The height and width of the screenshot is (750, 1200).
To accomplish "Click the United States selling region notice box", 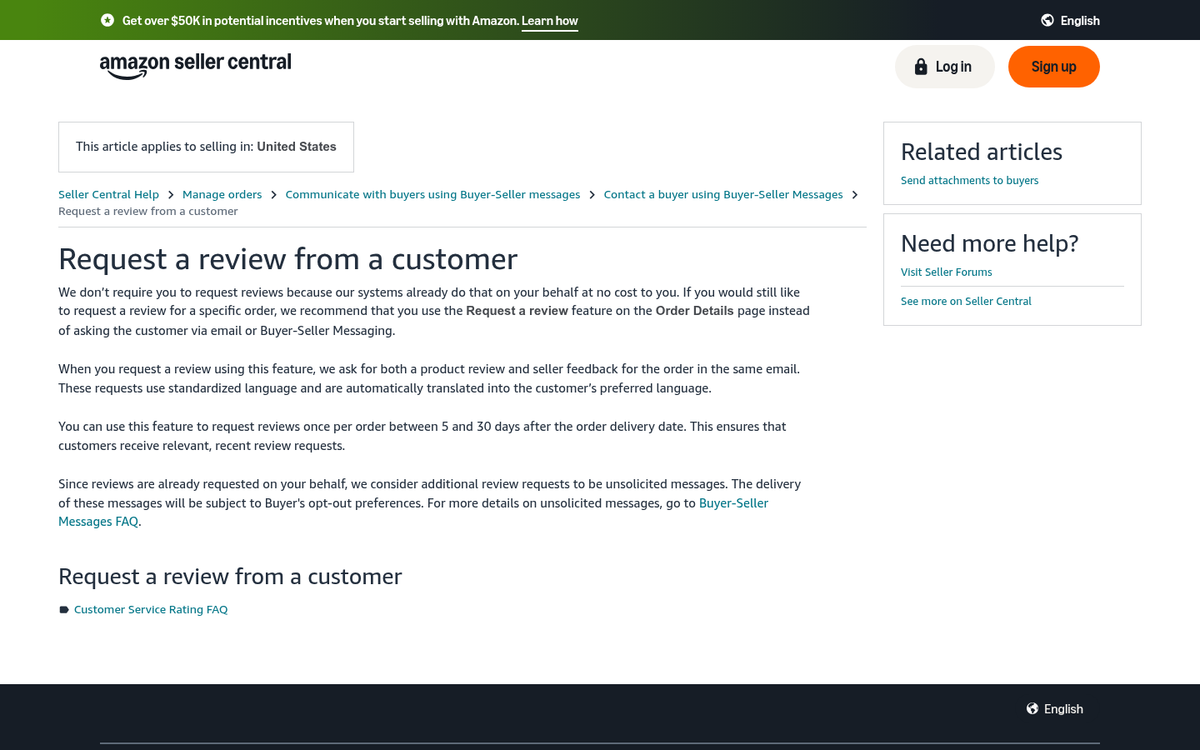I will coord(205,146).
